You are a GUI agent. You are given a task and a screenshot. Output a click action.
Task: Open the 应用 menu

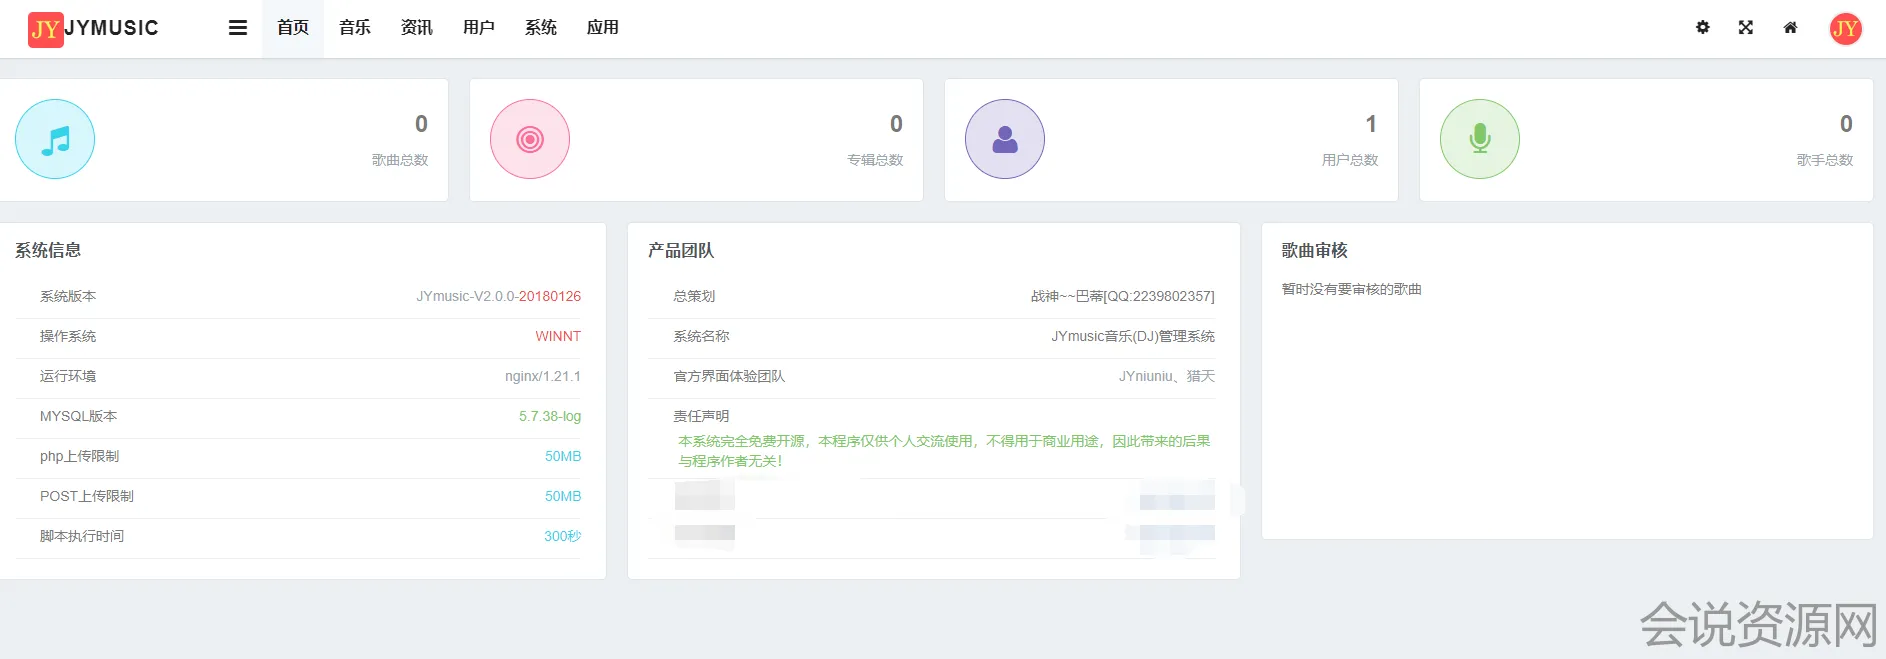[603, 28]
